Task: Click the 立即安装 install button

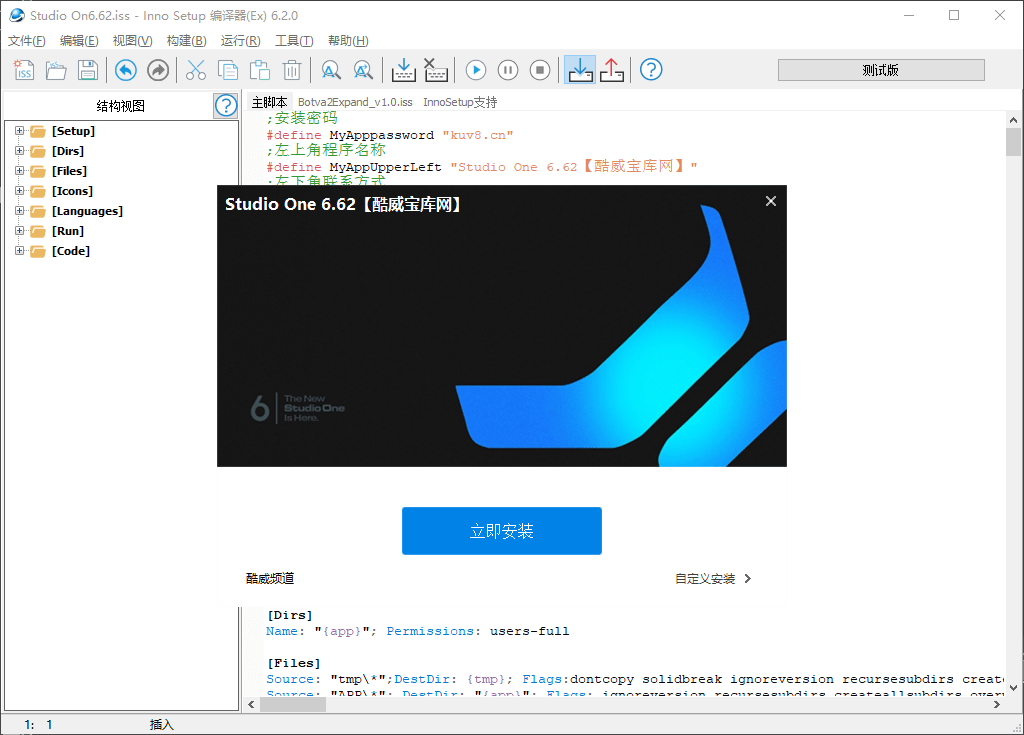Action: click(x=502, y=531)
